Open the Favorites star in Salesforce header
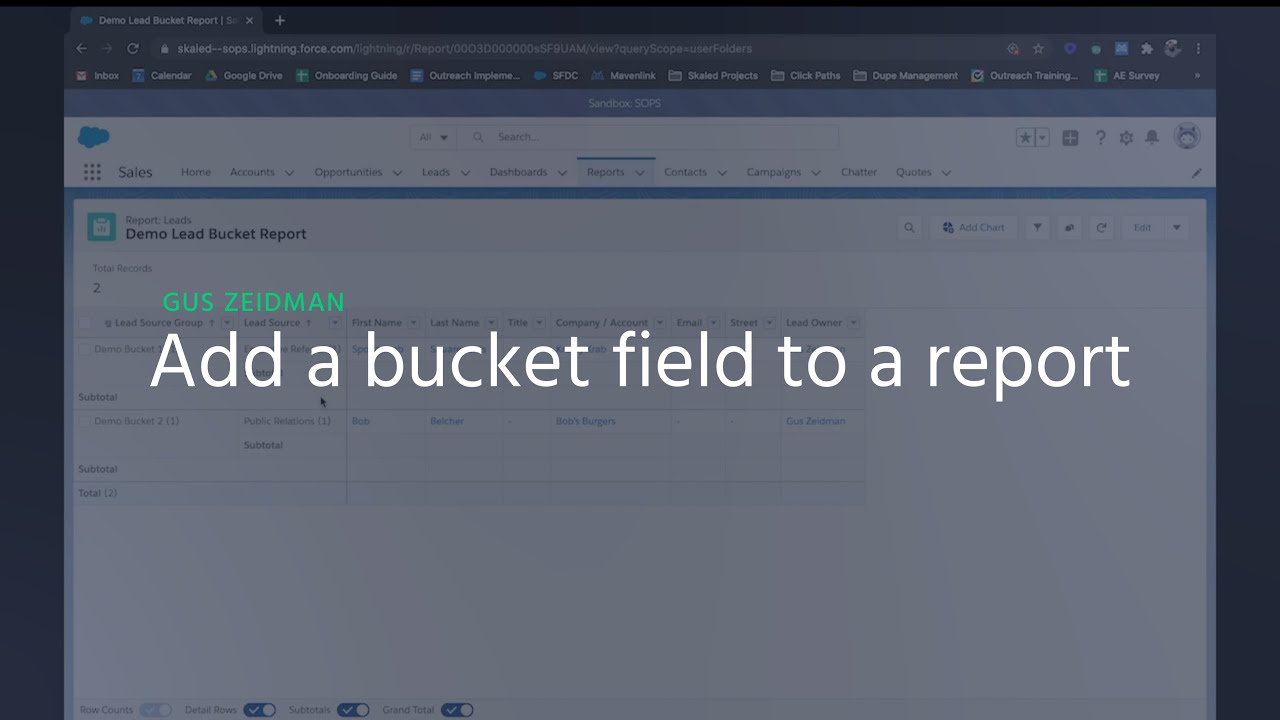Image resolution: width=1280 pixels, height=720 pixels. pos(1026,138)
